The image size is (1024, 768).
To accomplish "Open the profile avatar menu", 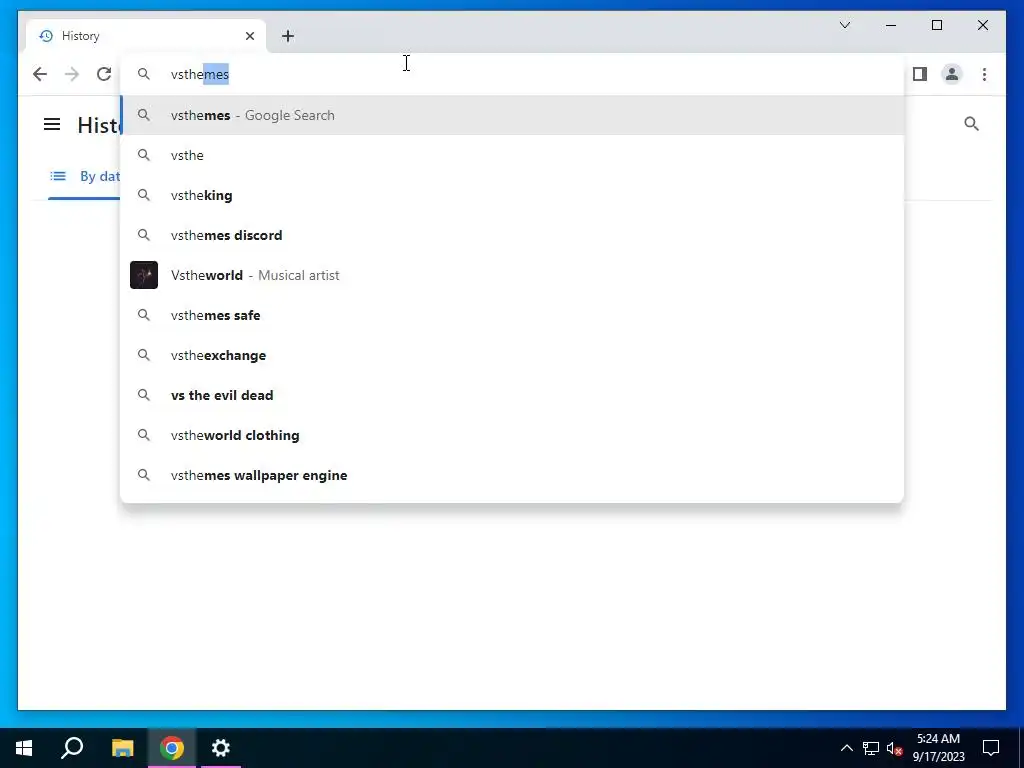I will (952, 74).
